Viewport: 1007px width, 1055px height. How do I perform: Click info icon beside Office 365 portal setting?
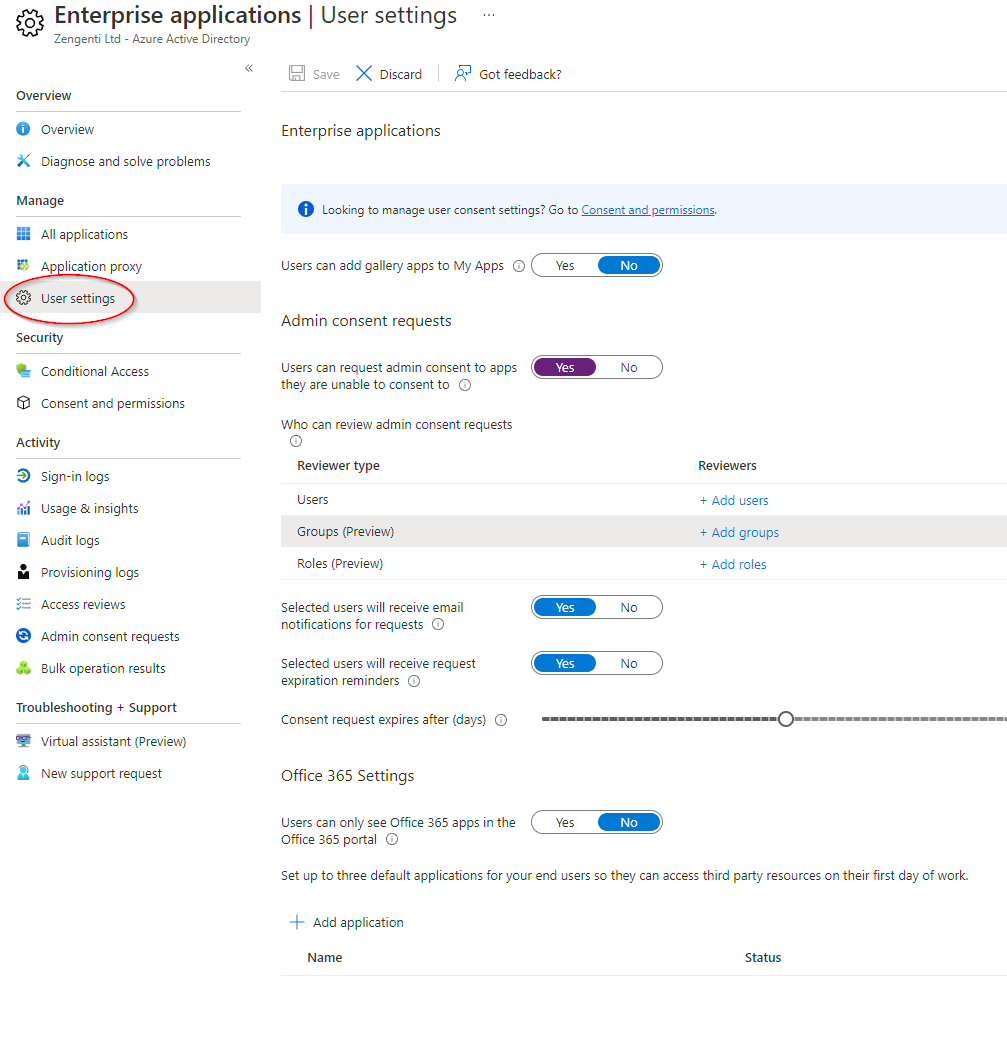click(x=392, y=840)
